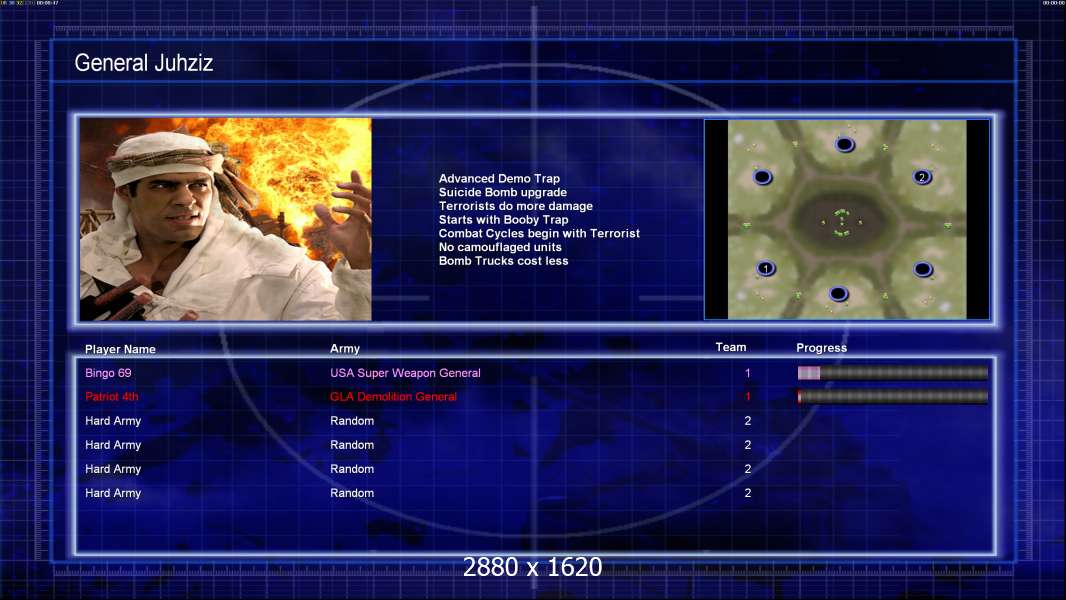Click the 'Suicide Bomb upgrade' line

(x=502, y=192)
